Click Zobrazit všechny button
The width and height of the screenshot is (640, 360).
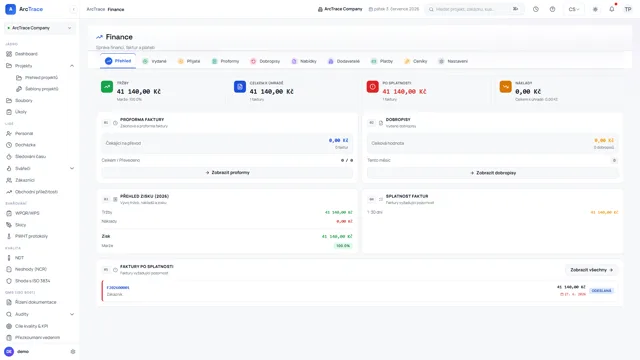click(592, 270)
